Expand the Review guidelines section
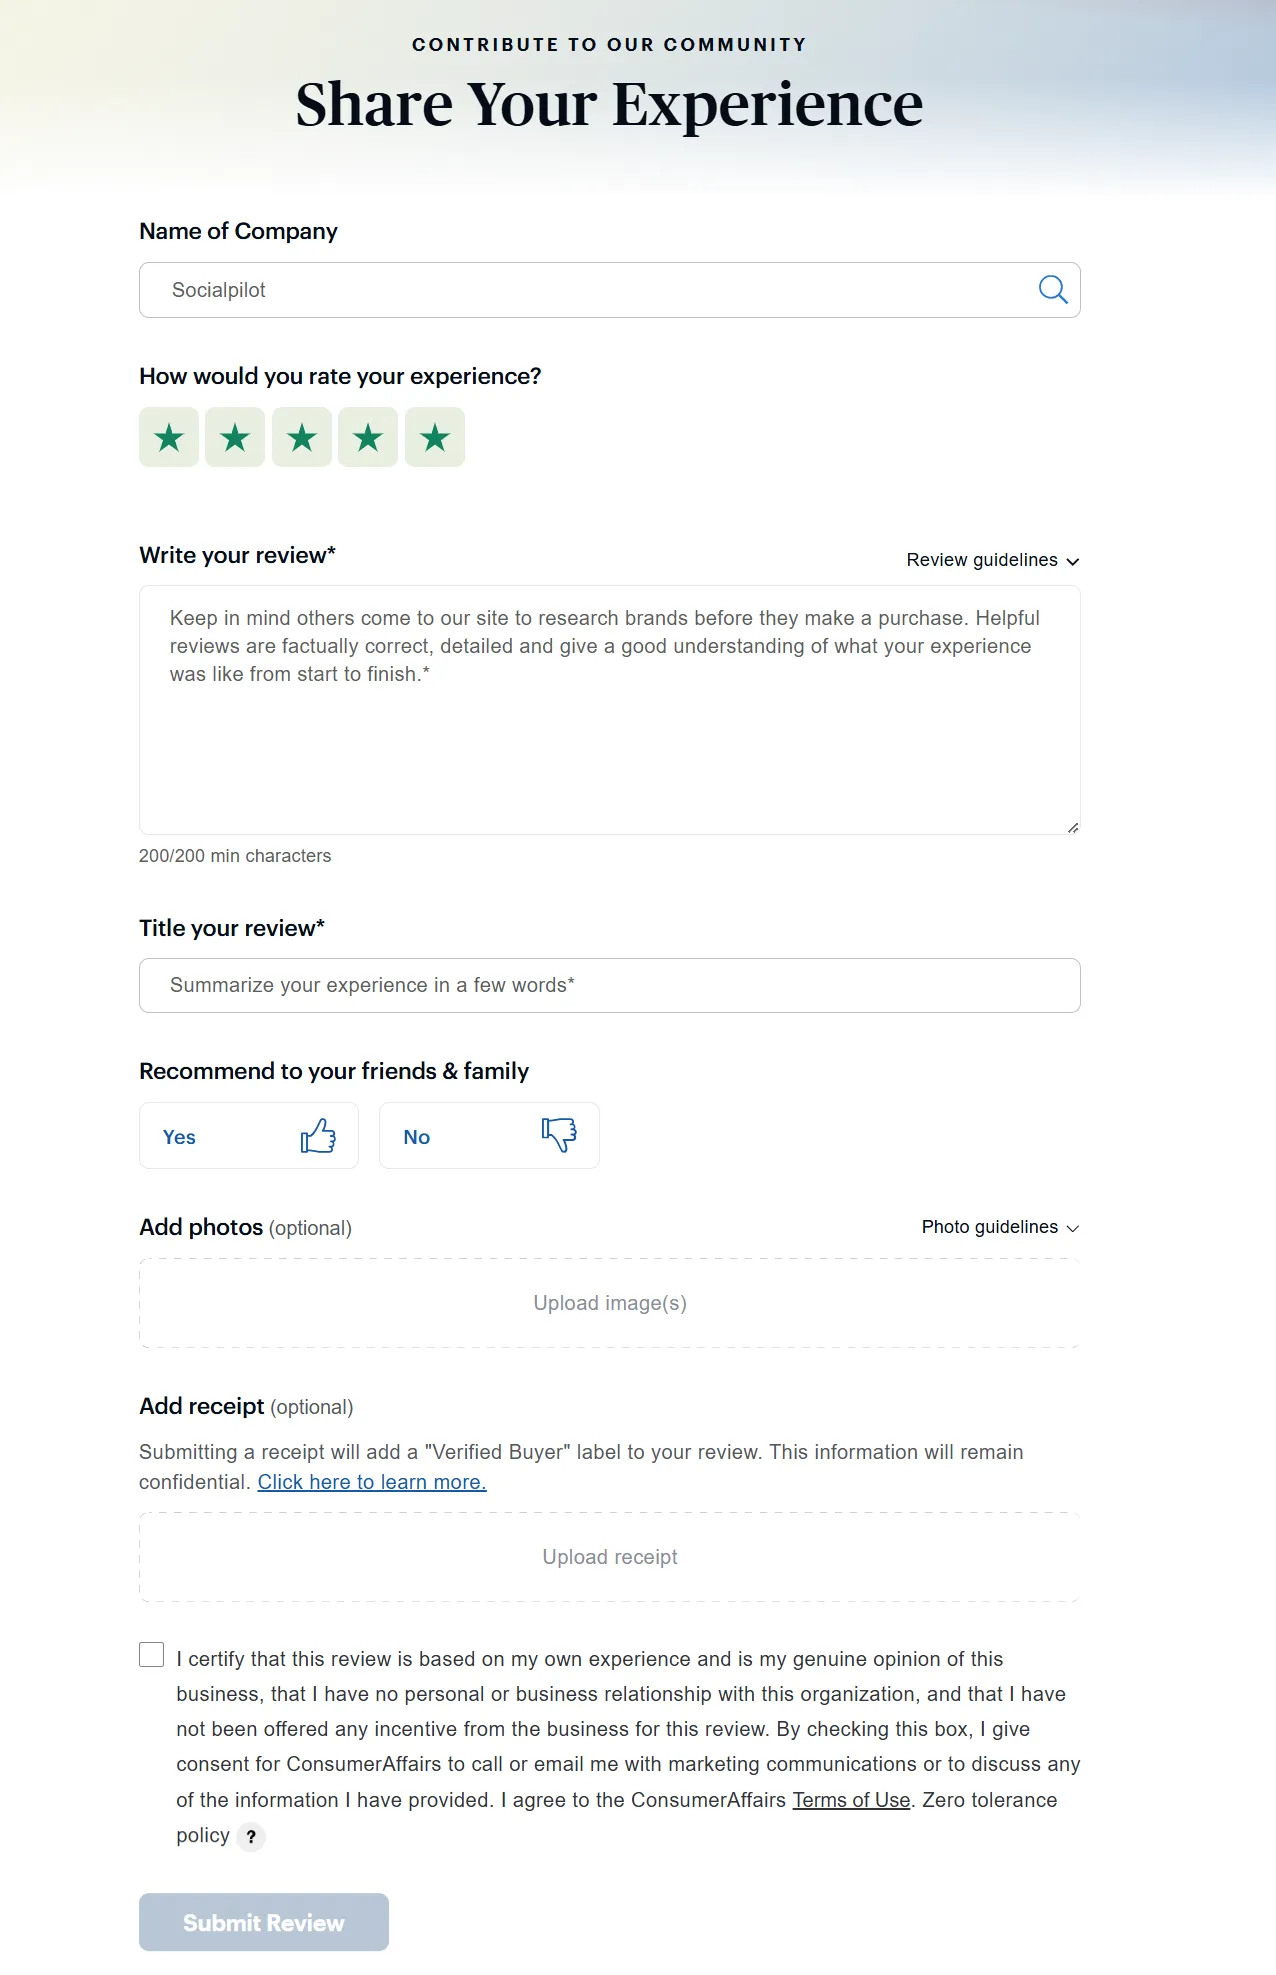1276x1975 pixels. (993, 560)
